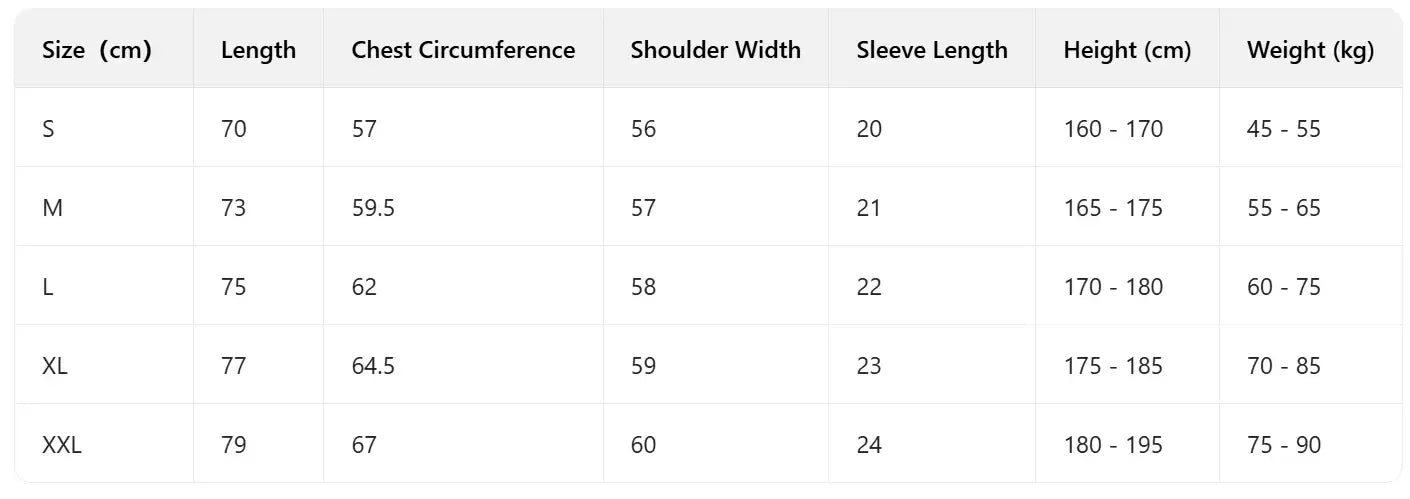Click the M size row label
Viewport: 1410px width, 499px height.
pyautogui.click(x=52, y=208)
